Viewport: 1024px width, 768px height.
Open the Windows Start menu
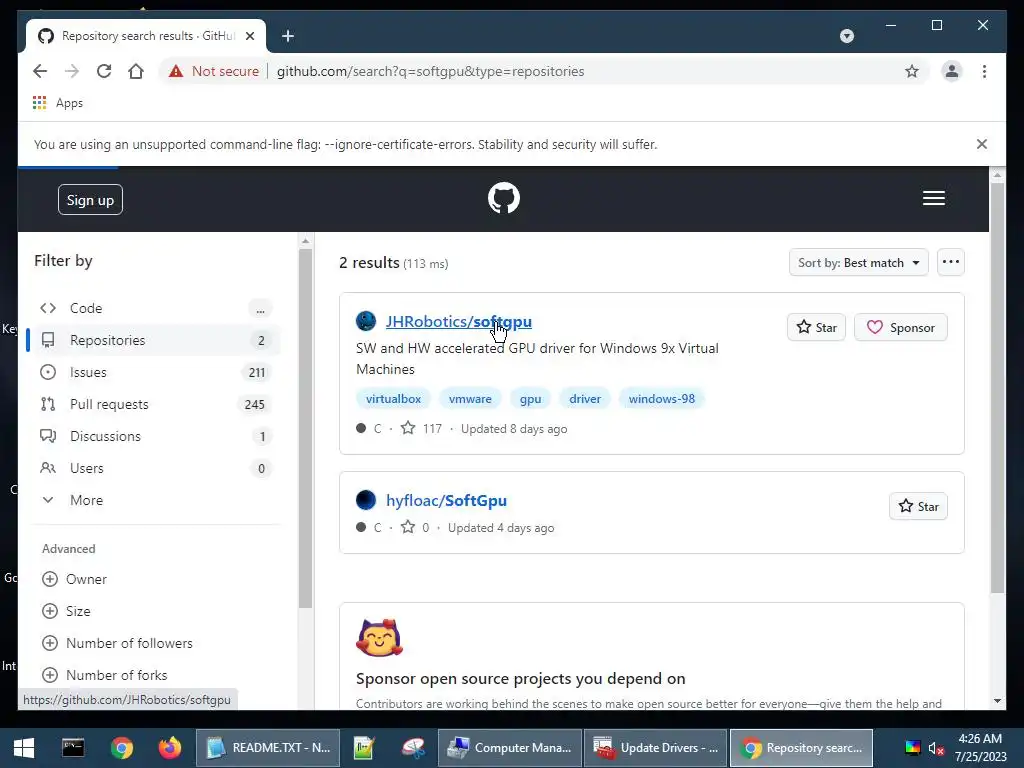coord(24,748)
